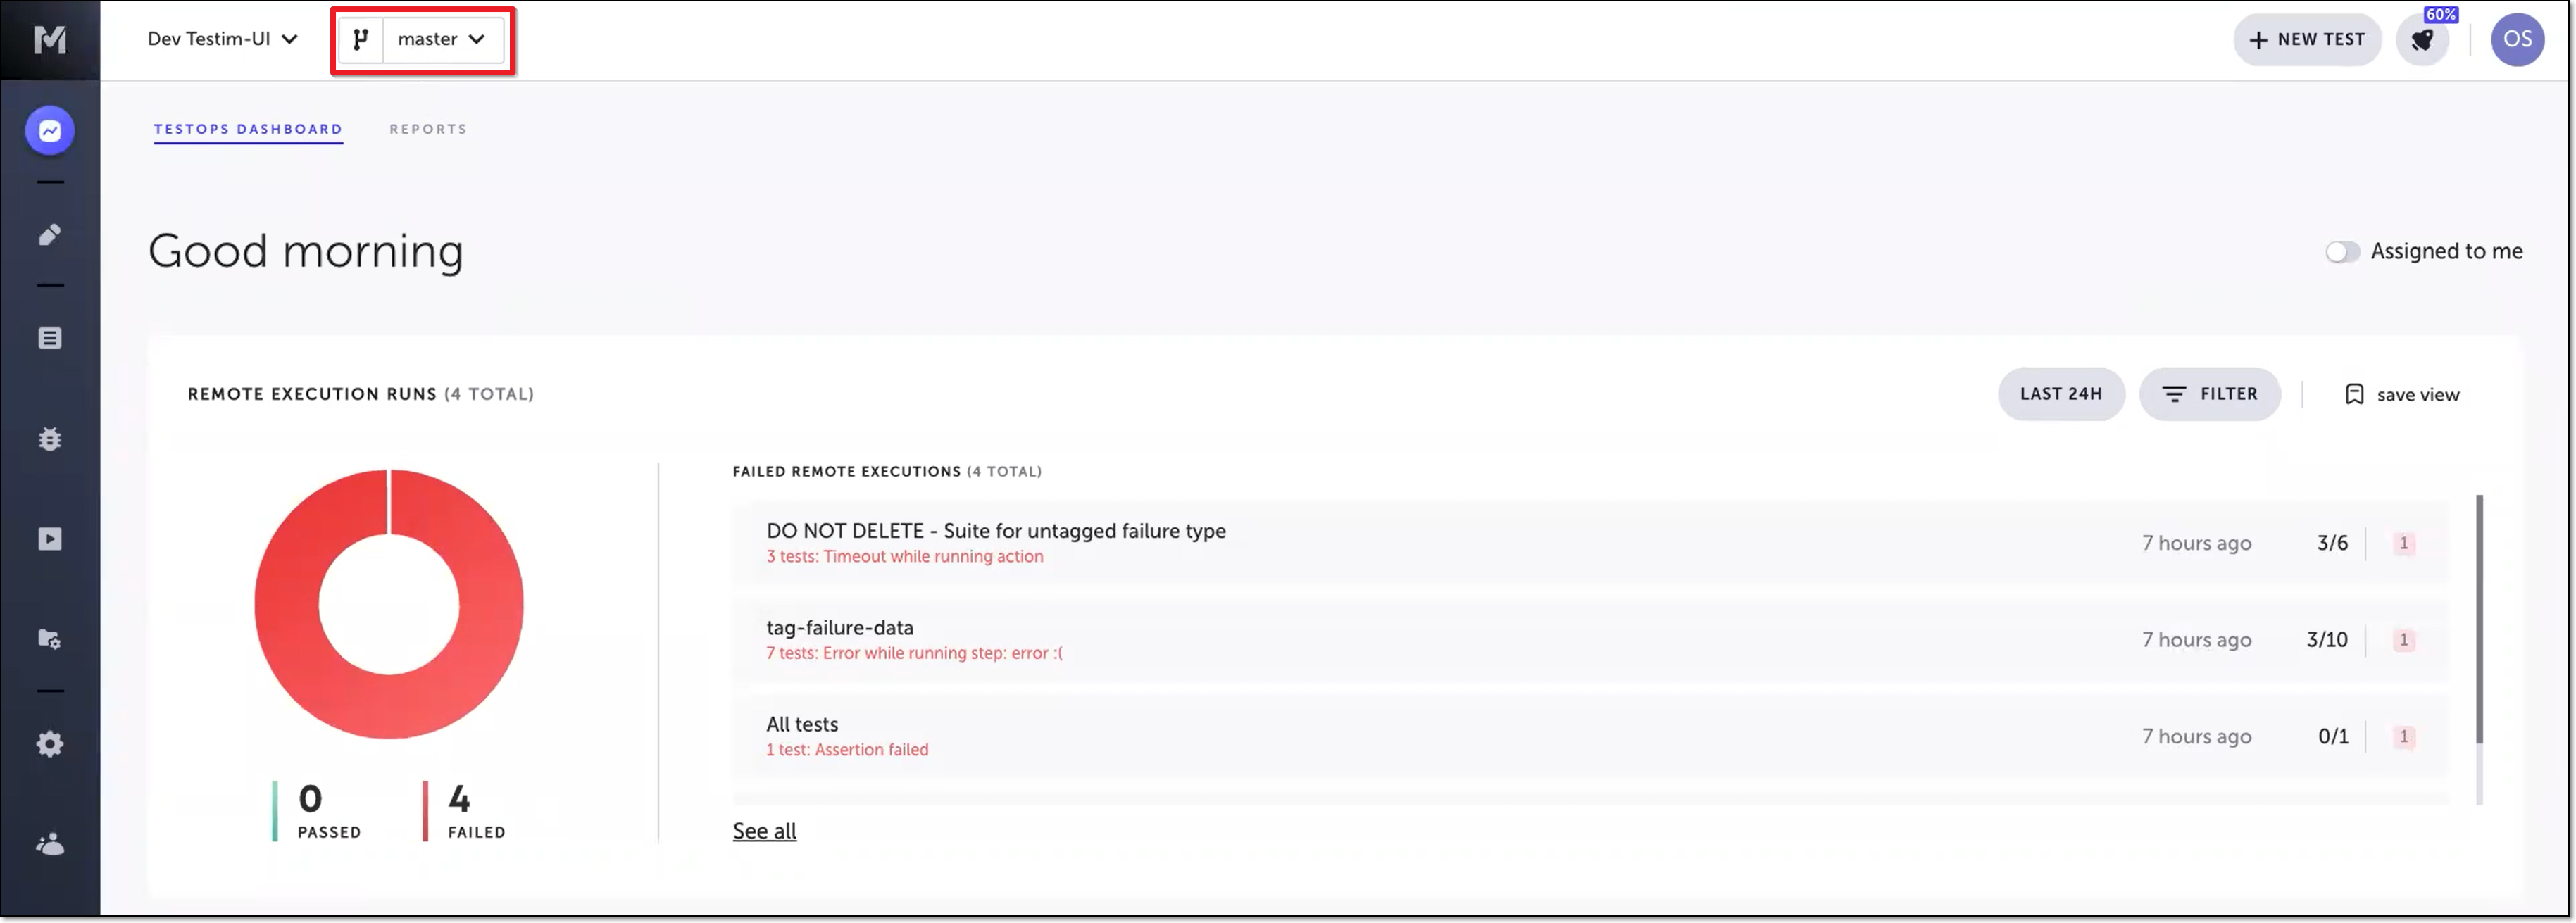The height and width of the screenshot is (923, 2576).
Task: Click the See all link
Action: tap(764, 831)
